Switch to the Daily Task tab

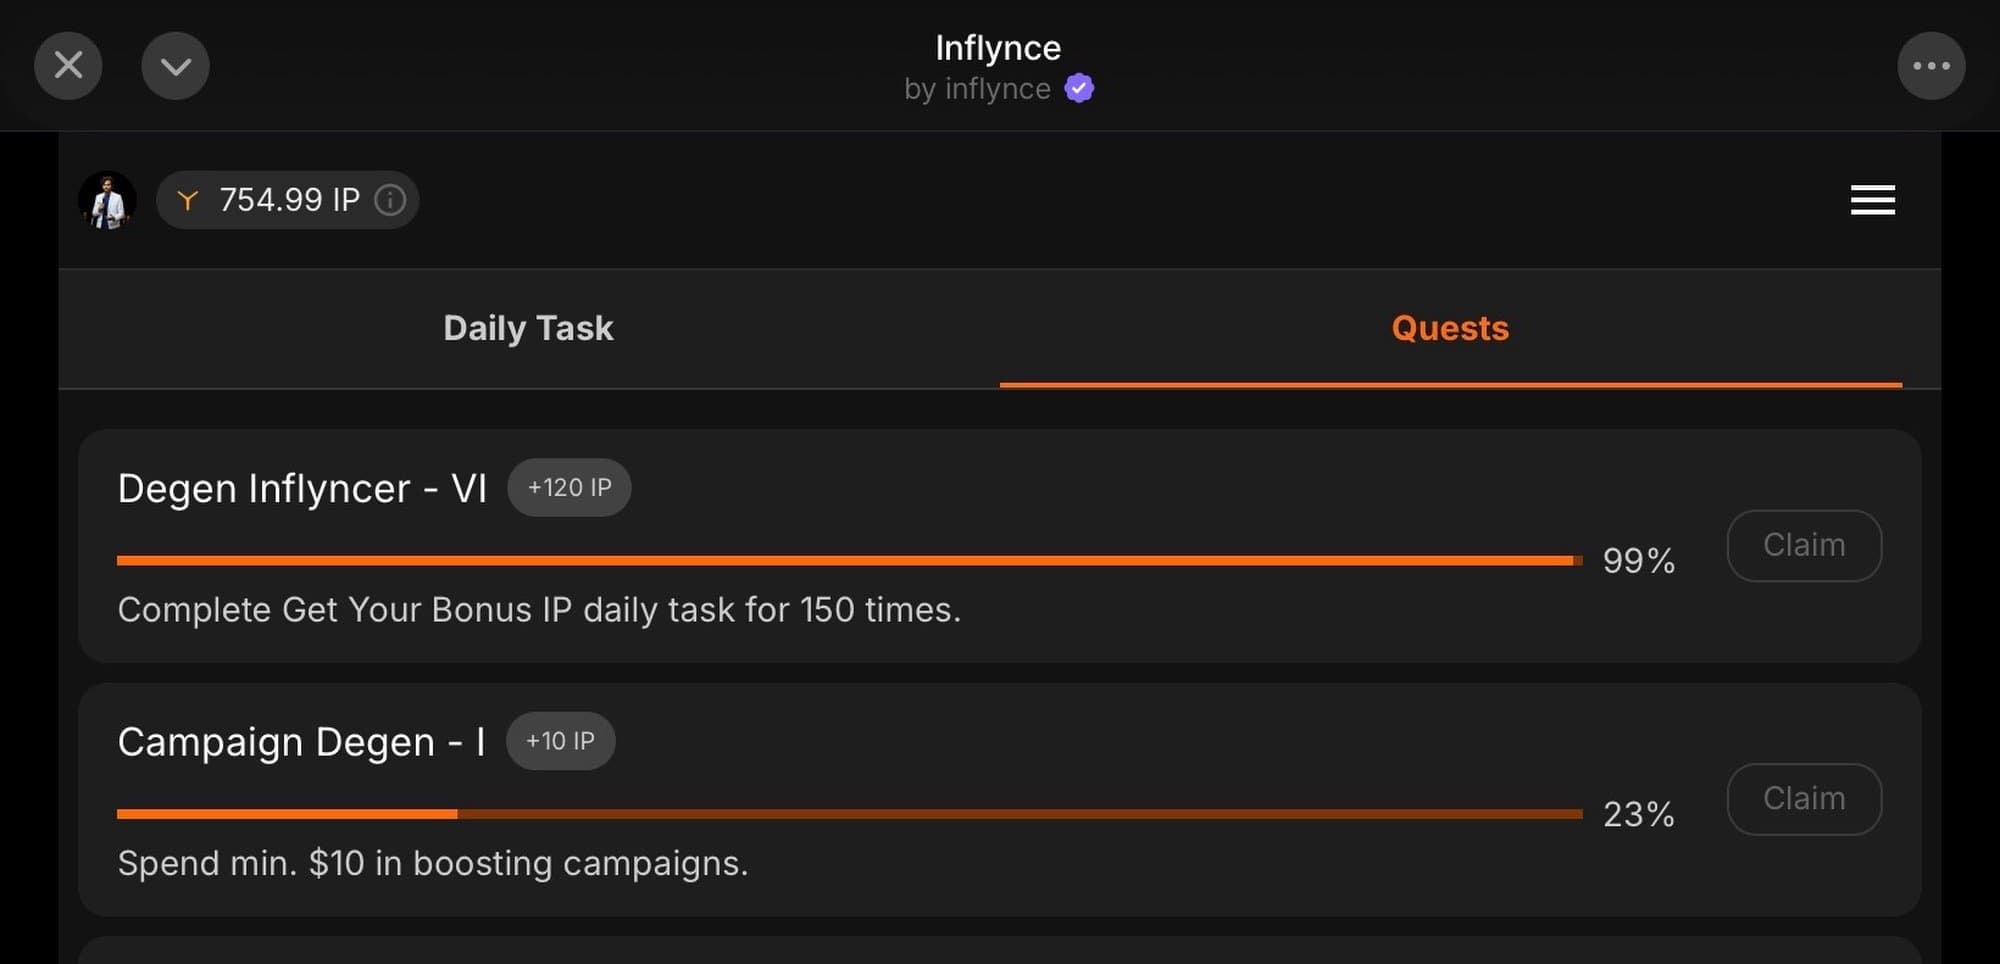(528, 328)
